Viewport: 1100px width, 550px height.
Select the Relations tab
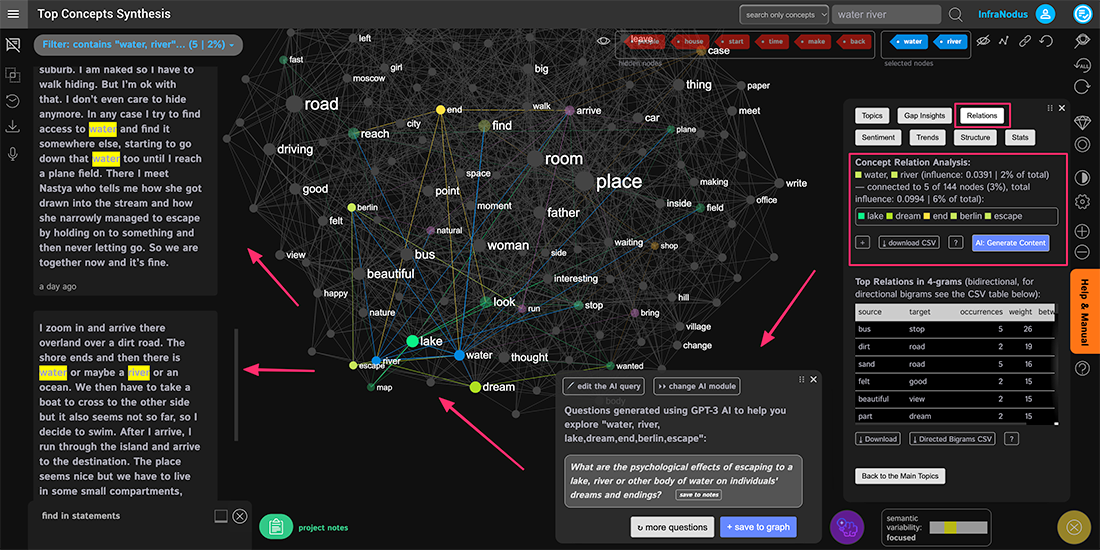[983, 116]
